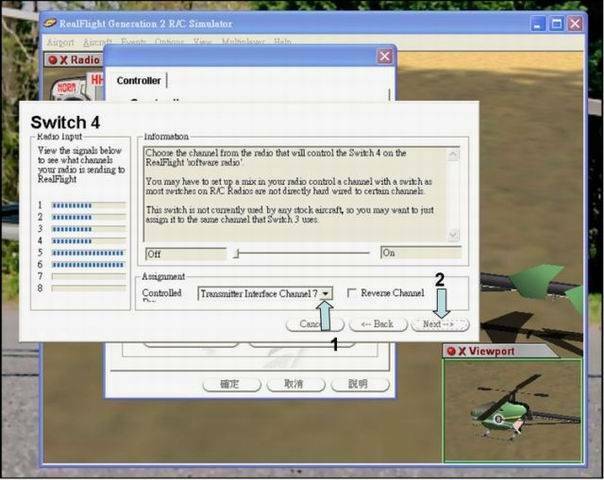604x480 pixels.
Task: Click the Cancel button in wizard
Action: (315, 325)
